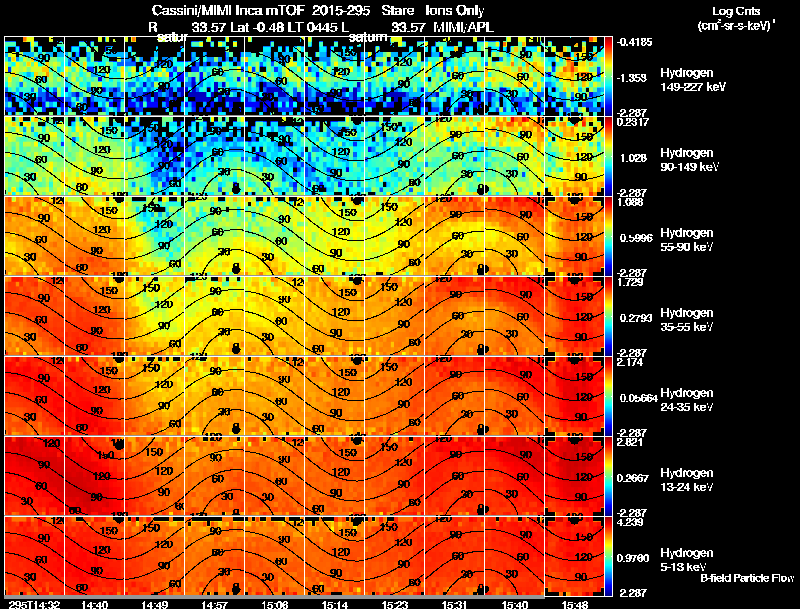Select the 'Hydrogen 24-35 keV' row label
Viewport: 800px width, 609px height.
[686, 400]
